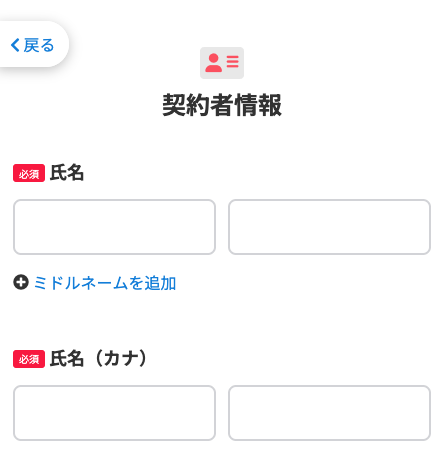443x469 pixels.
Task: Click the blue back chevron icon
Action: point(15,45)
